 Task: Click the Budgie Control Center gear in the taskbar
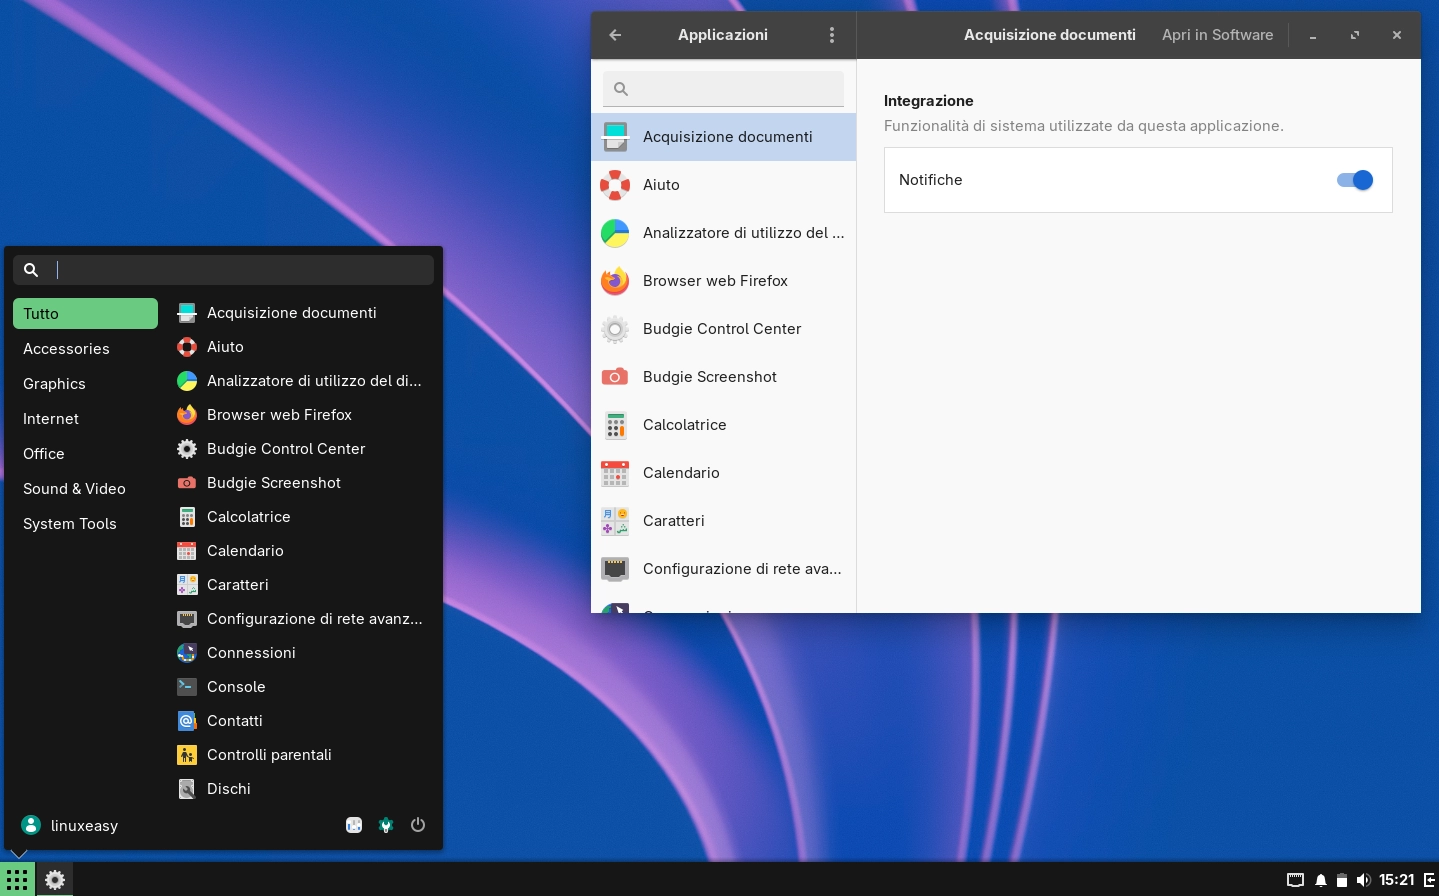pos(55,880)
